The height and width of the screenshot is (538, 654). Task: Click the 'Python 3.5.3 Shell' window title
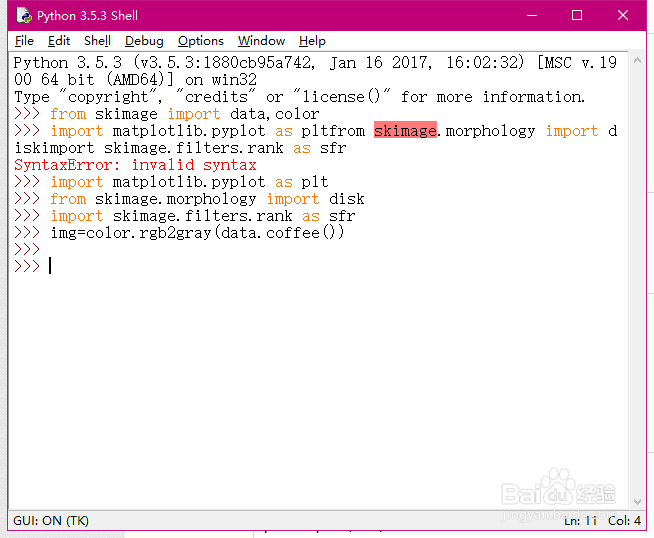87,16
